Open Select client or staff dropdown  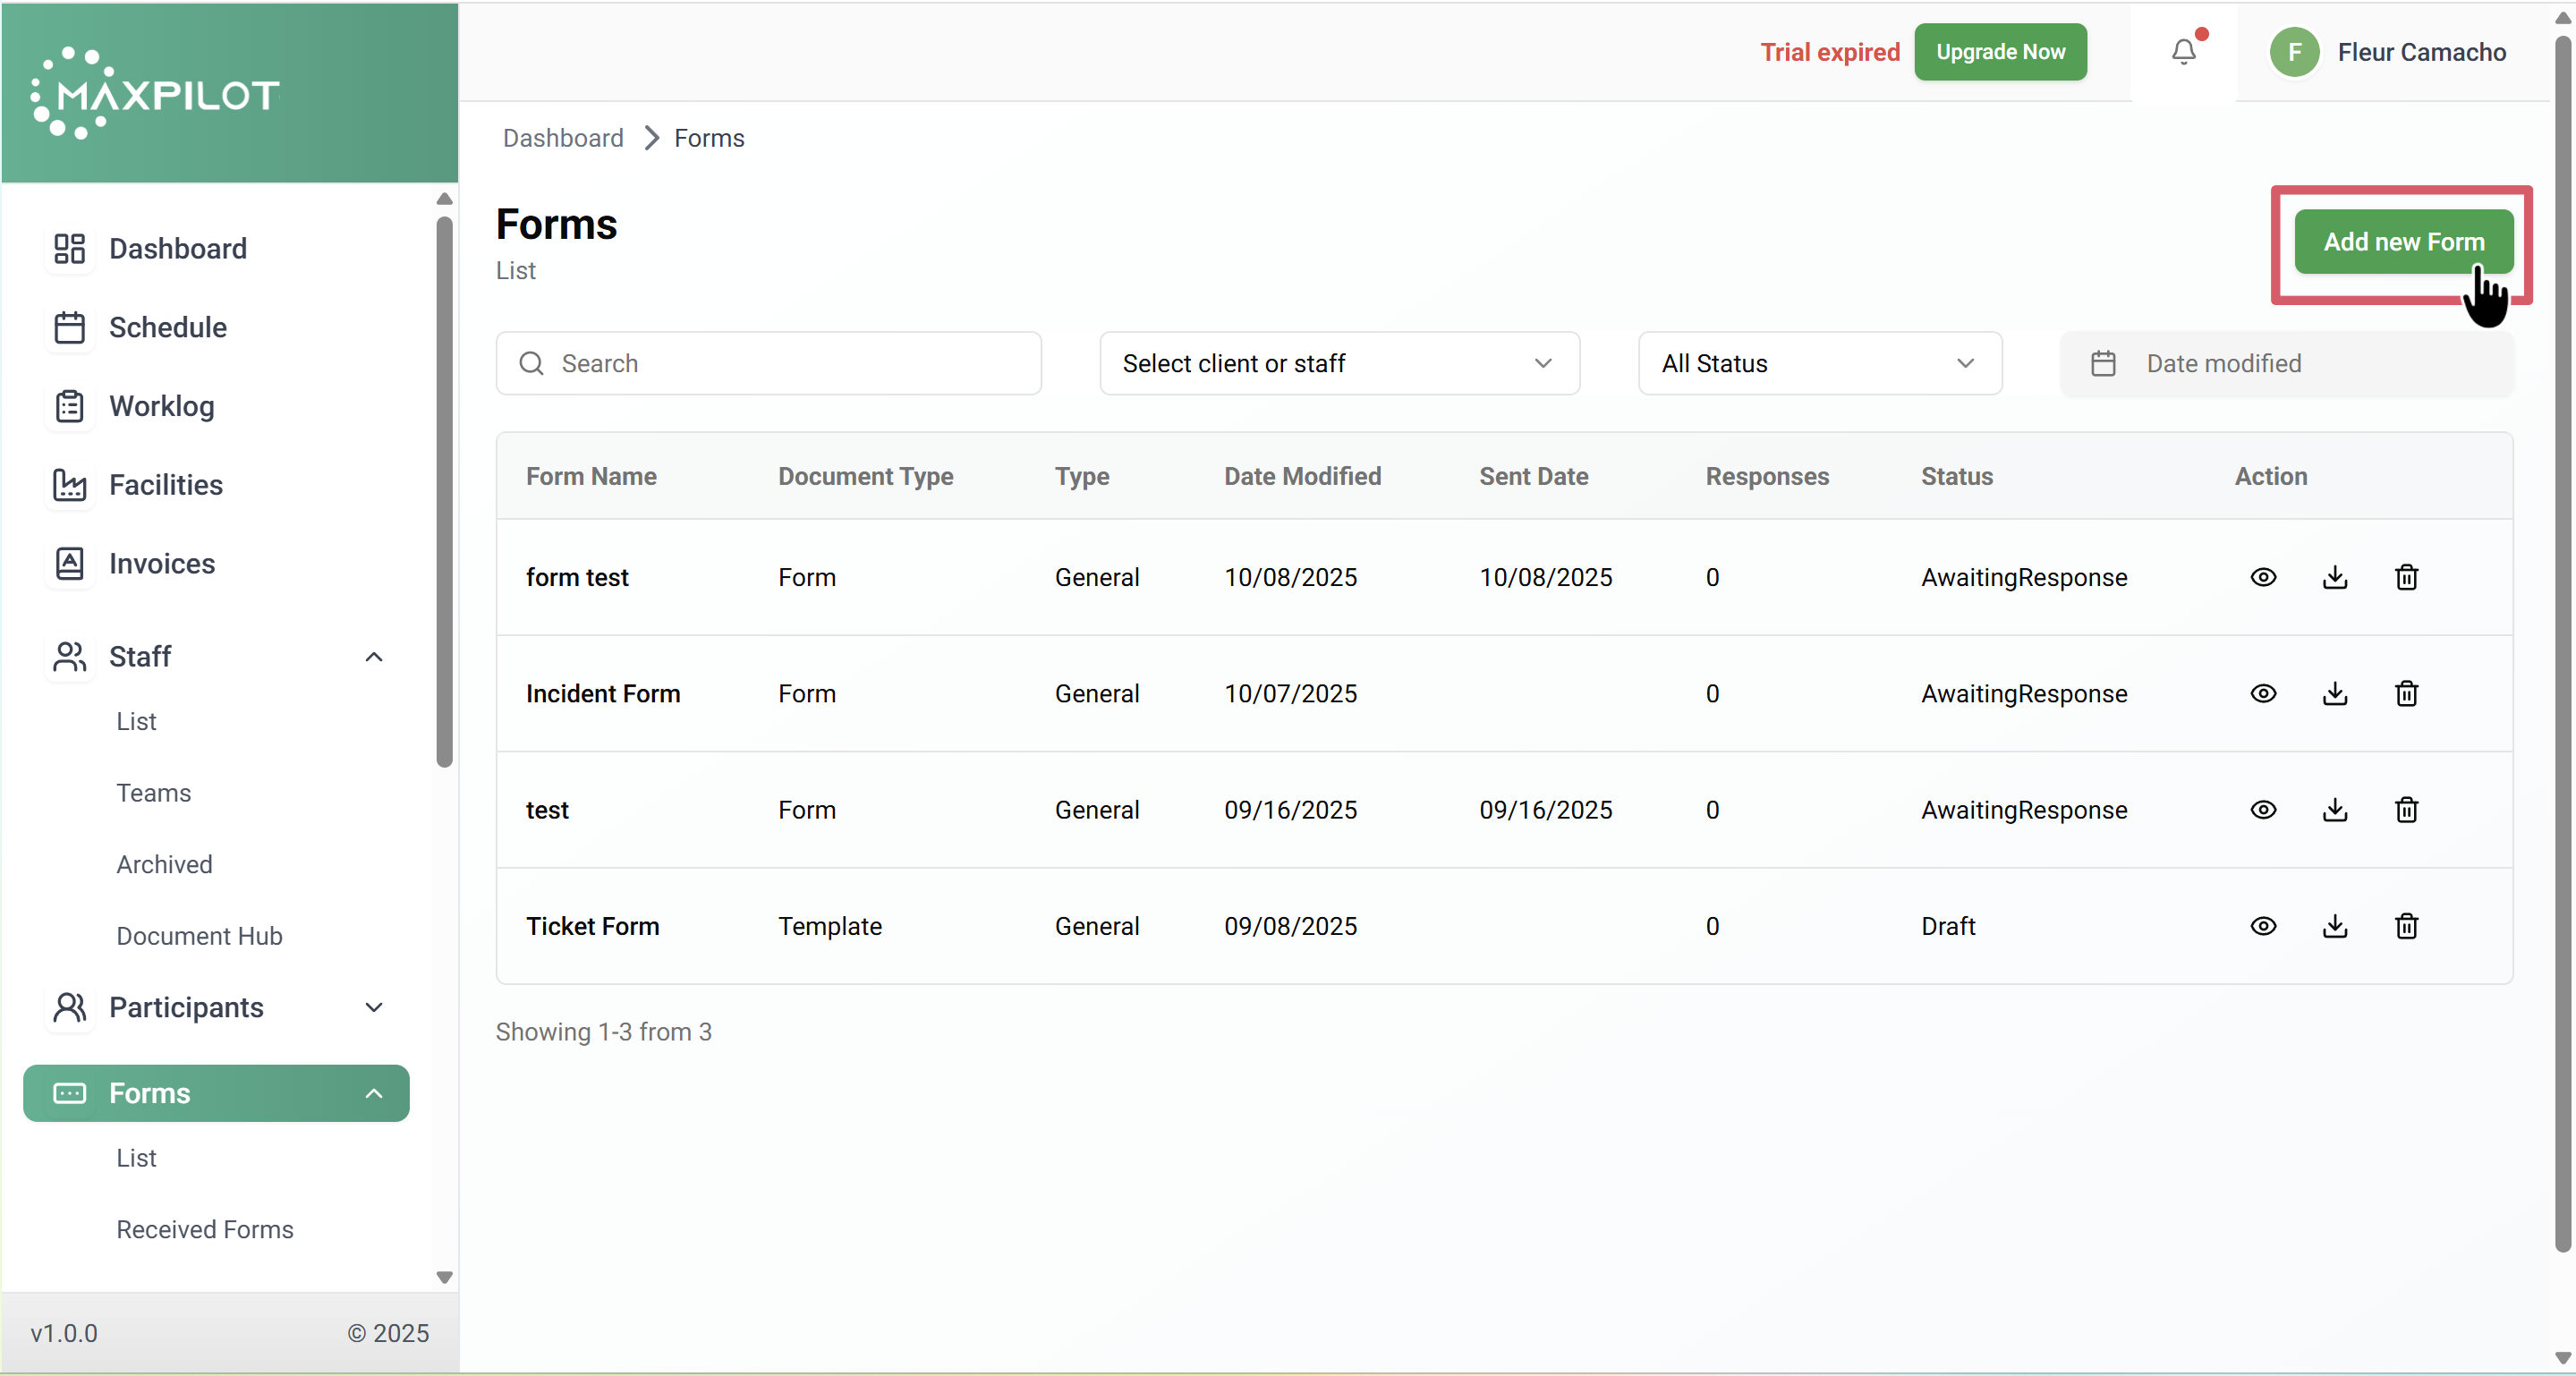click(x=1338, y=364)
